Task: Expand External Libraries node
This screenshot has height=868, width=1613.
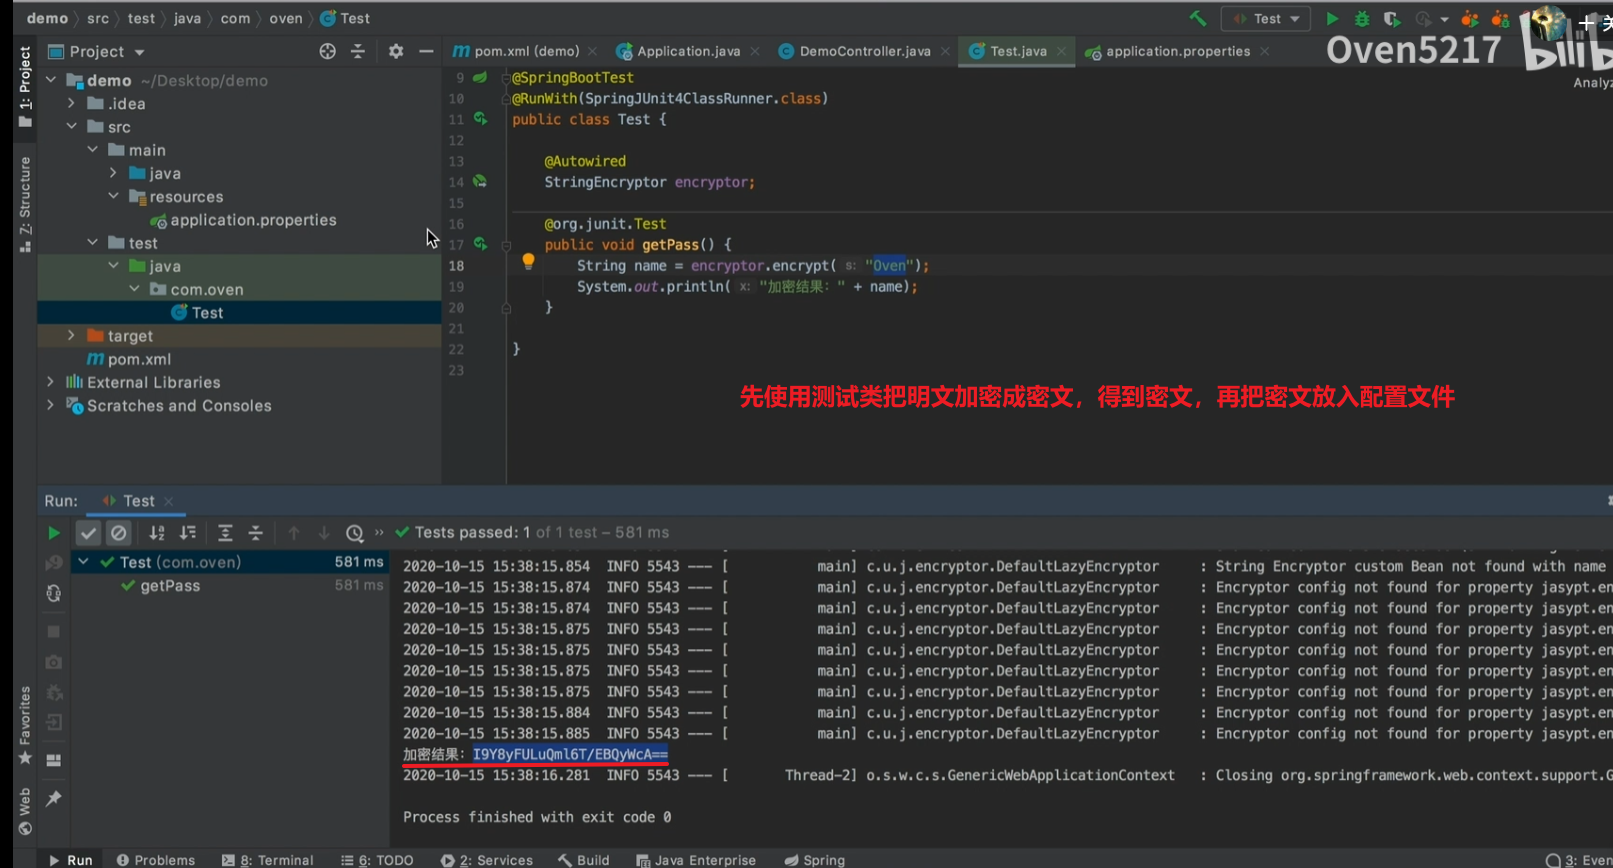Action: coord(50,381)
